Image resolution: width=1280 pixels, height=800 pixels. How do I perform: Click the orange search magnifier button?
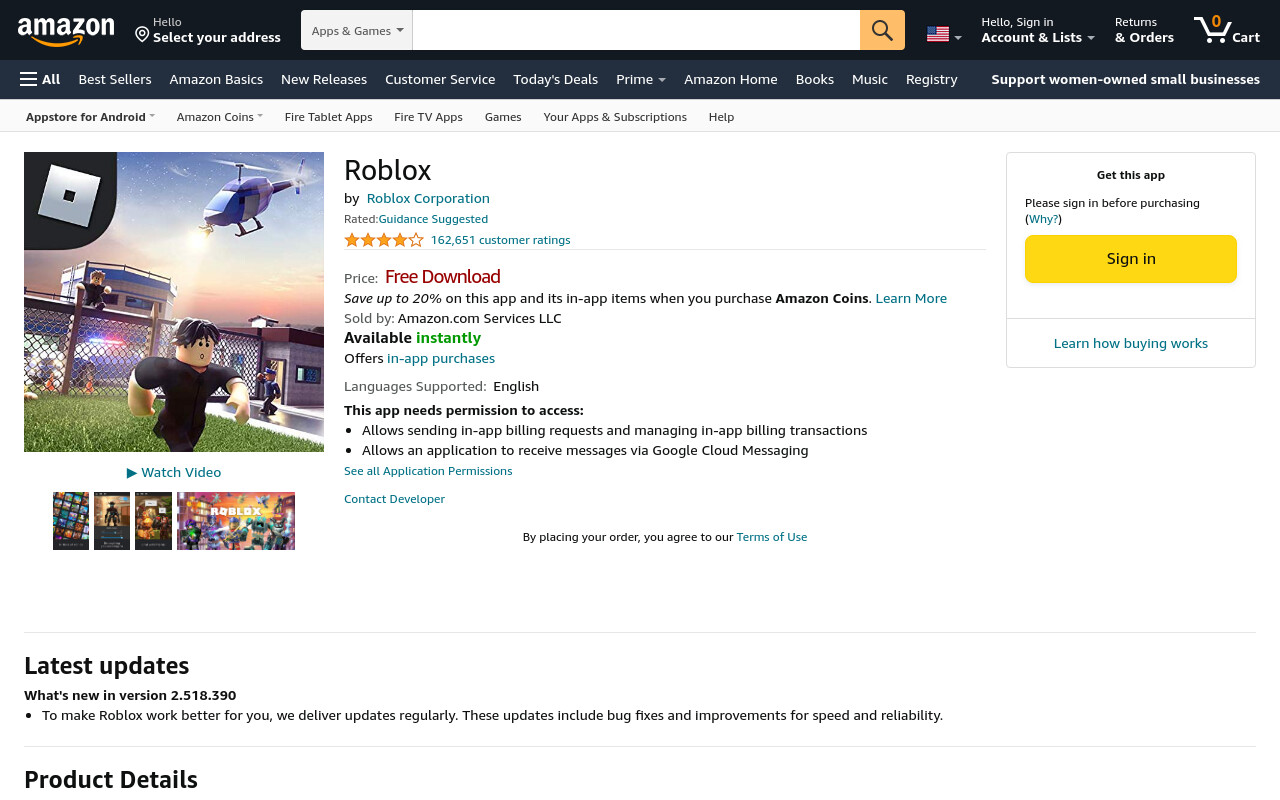pos(882,30)
